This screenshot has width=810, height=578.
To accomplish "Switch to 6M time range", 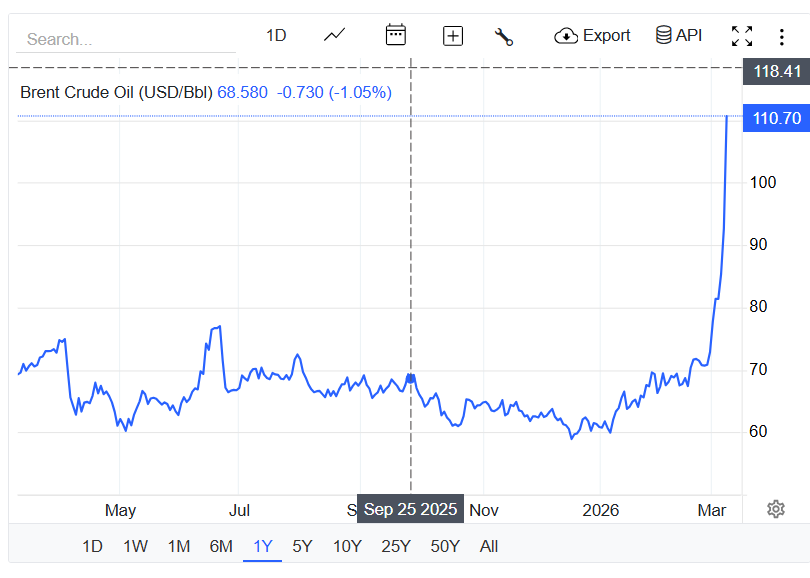I will click(221, 546).
